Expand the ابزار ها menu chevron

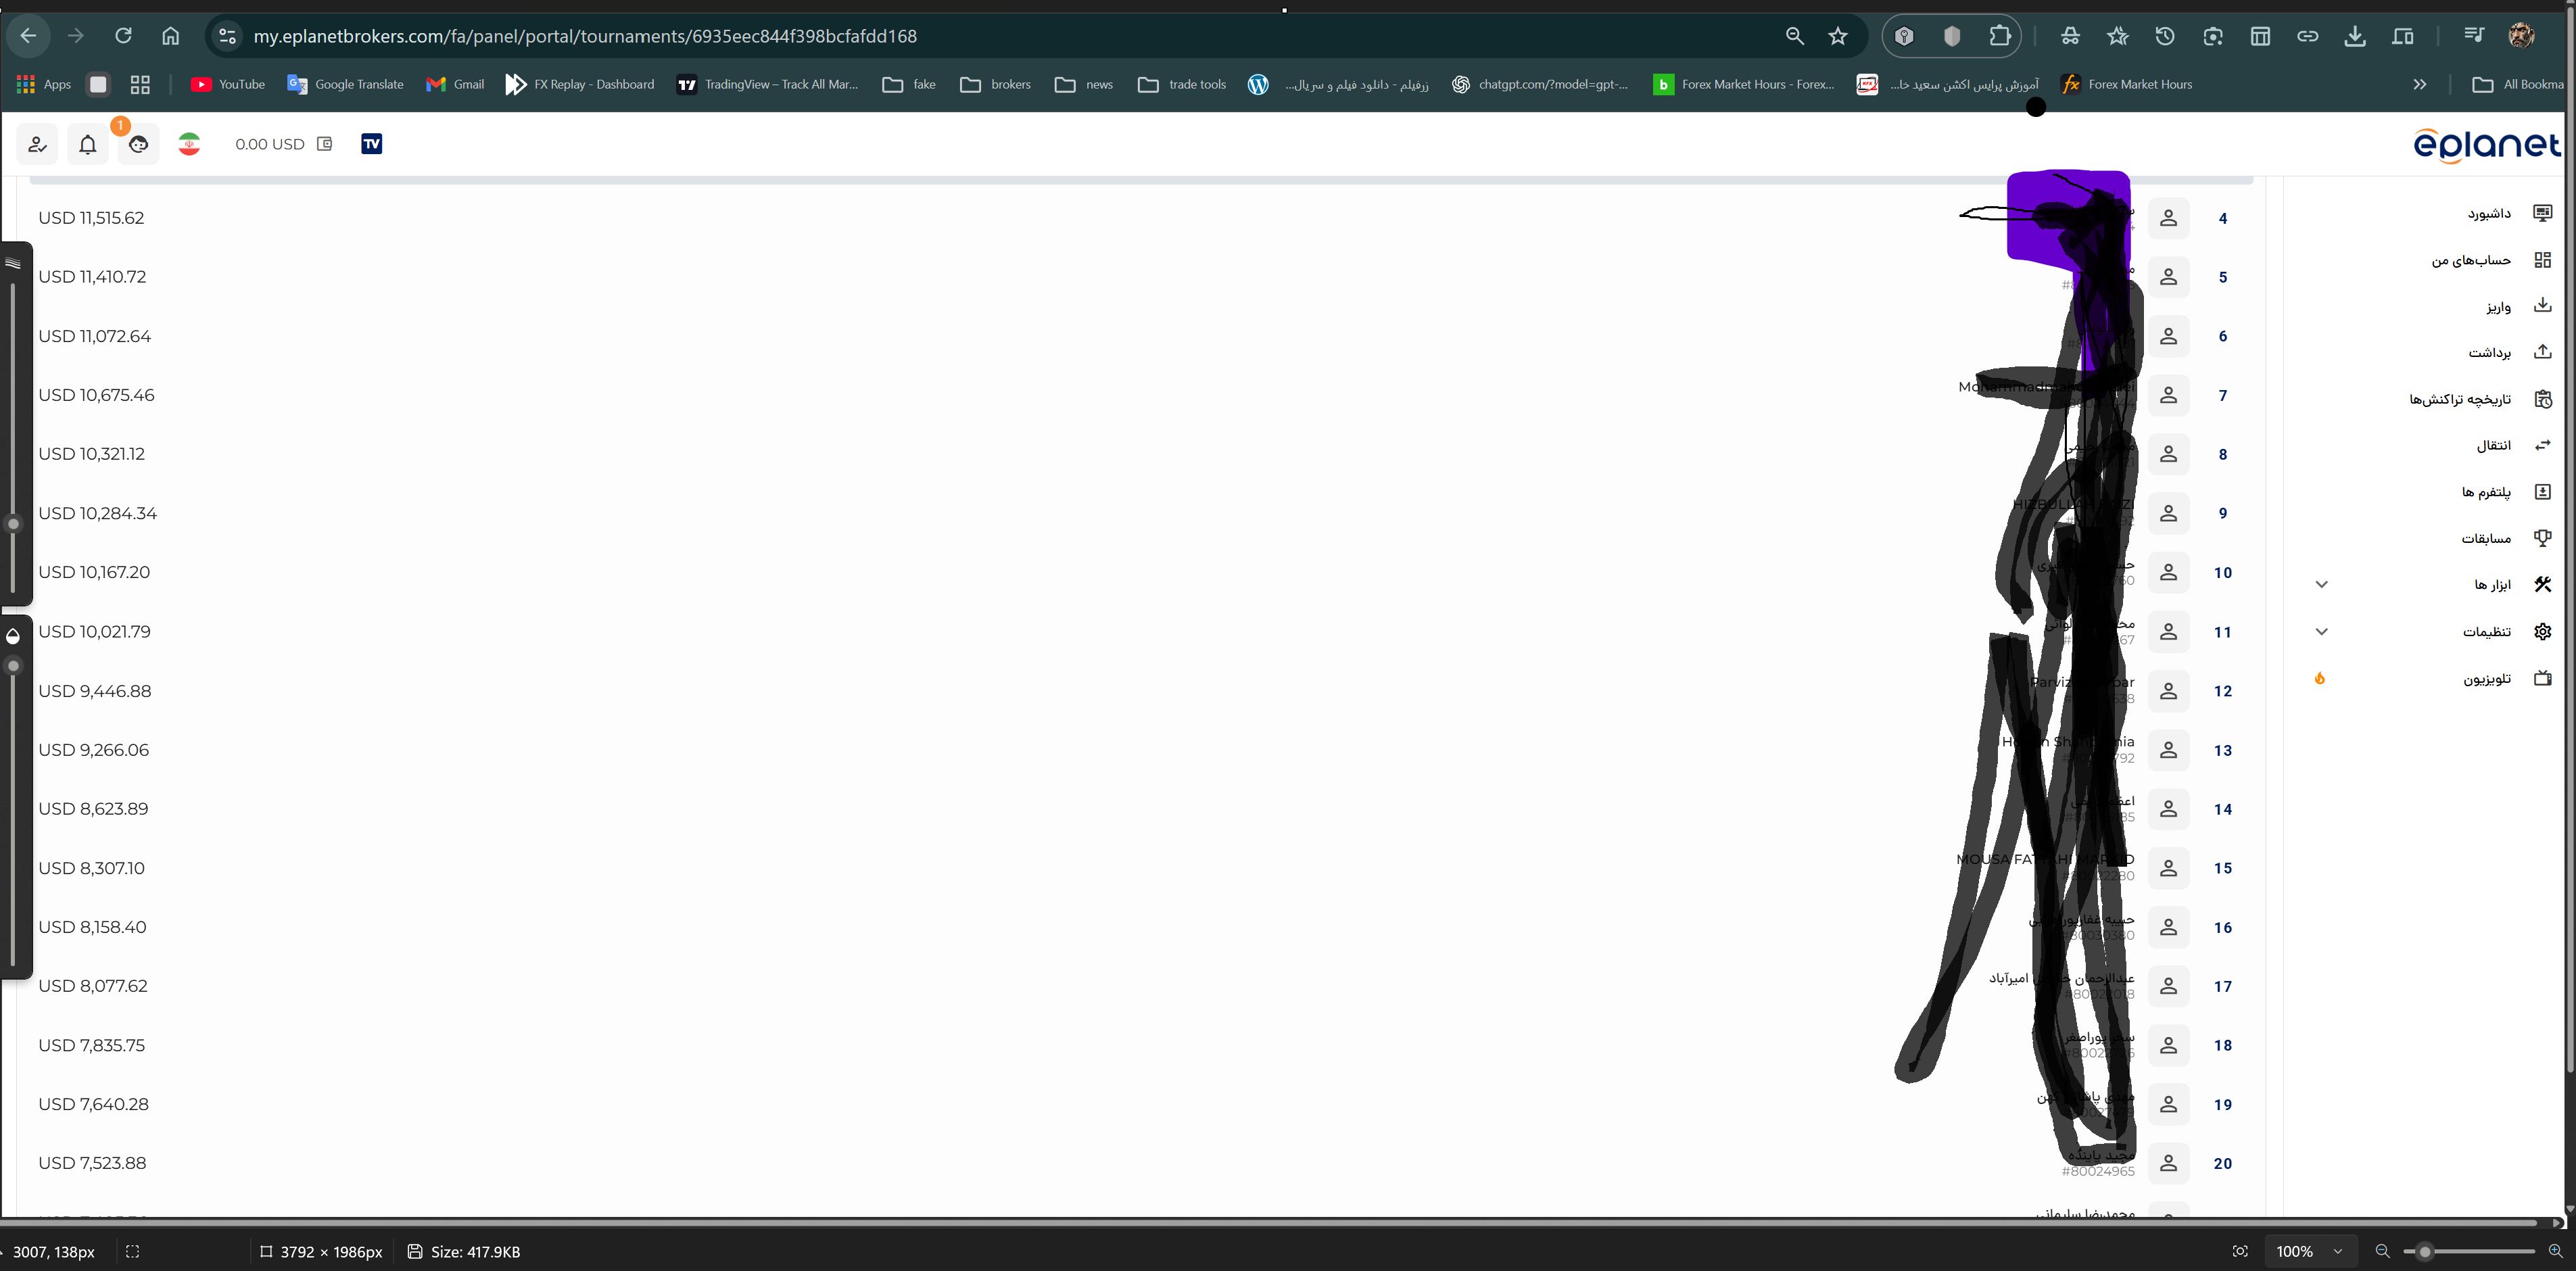2322,585
